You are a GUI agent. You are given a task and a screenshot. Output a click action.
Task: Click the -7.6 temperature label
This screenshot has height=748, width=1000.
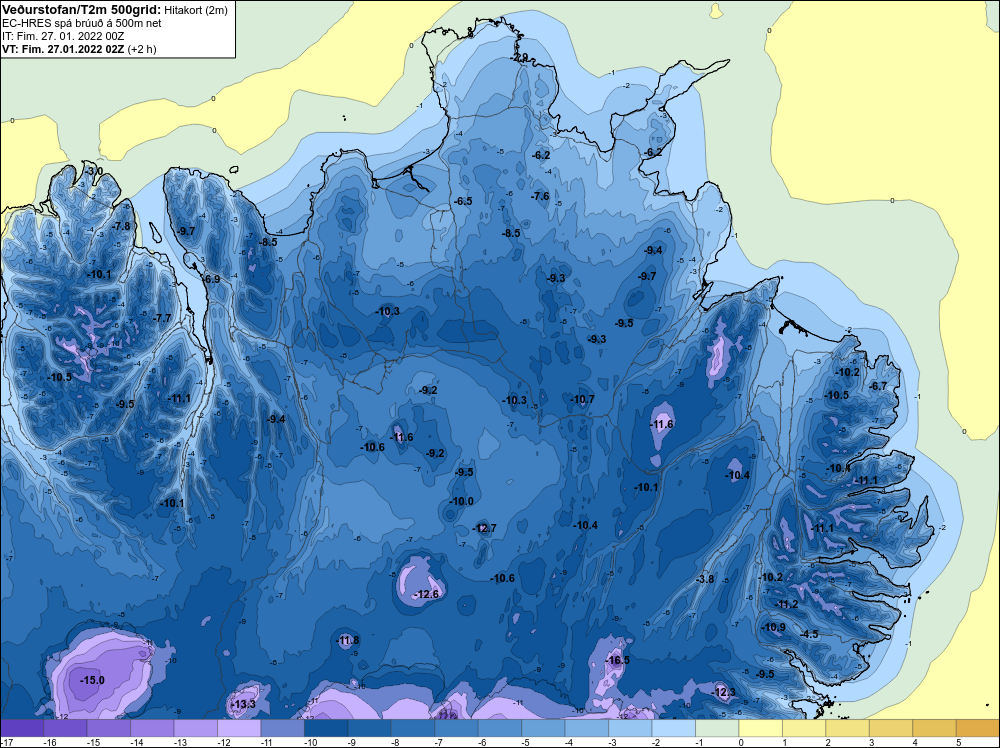[x=540, y=196]
